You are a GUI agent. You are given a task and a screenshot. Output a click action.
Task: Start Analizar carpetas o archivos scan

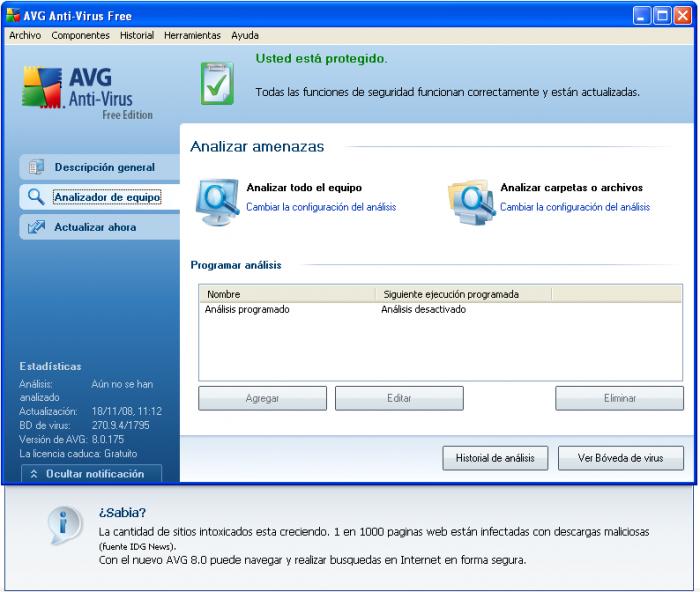(571, 188)
